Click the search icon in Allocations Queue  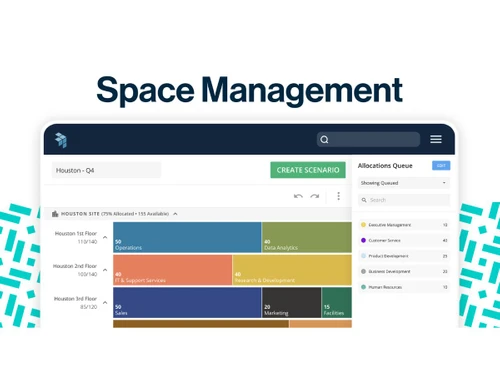coord(364,200)
